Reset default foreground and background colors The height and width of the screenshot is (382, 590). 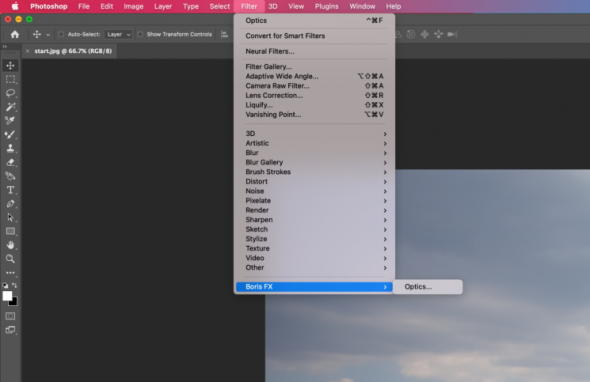tap(5, 285)
